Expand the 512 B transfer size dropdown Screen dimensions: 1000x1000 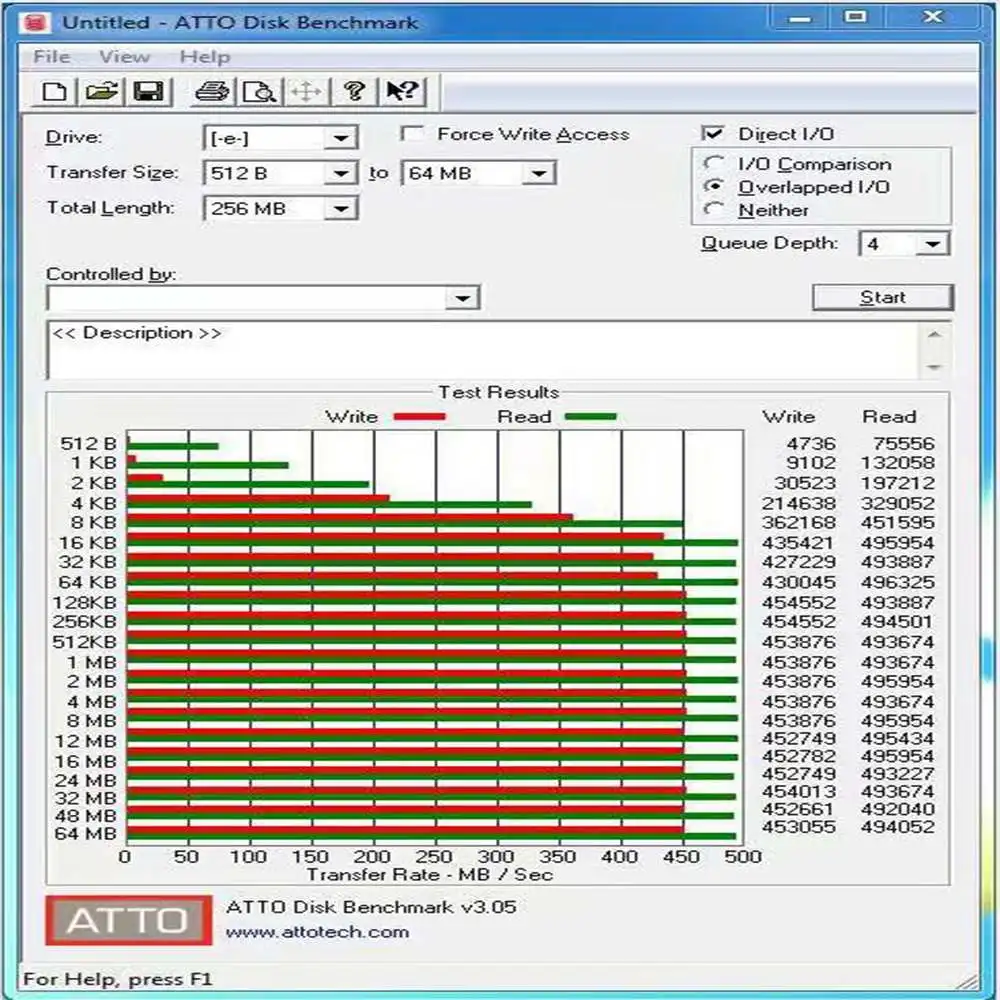tap(341, 173)
